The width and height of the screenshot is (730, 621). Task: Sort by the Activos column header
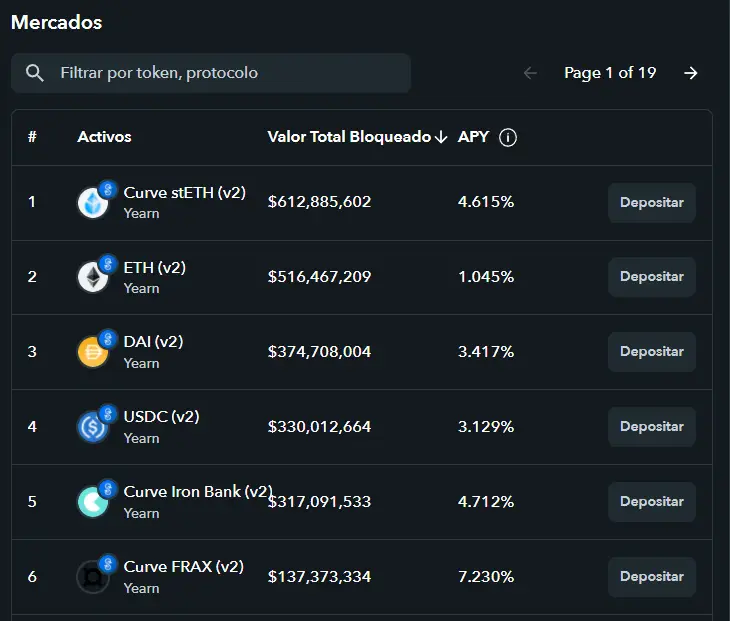pyautogui.click(x=104, y=137)
